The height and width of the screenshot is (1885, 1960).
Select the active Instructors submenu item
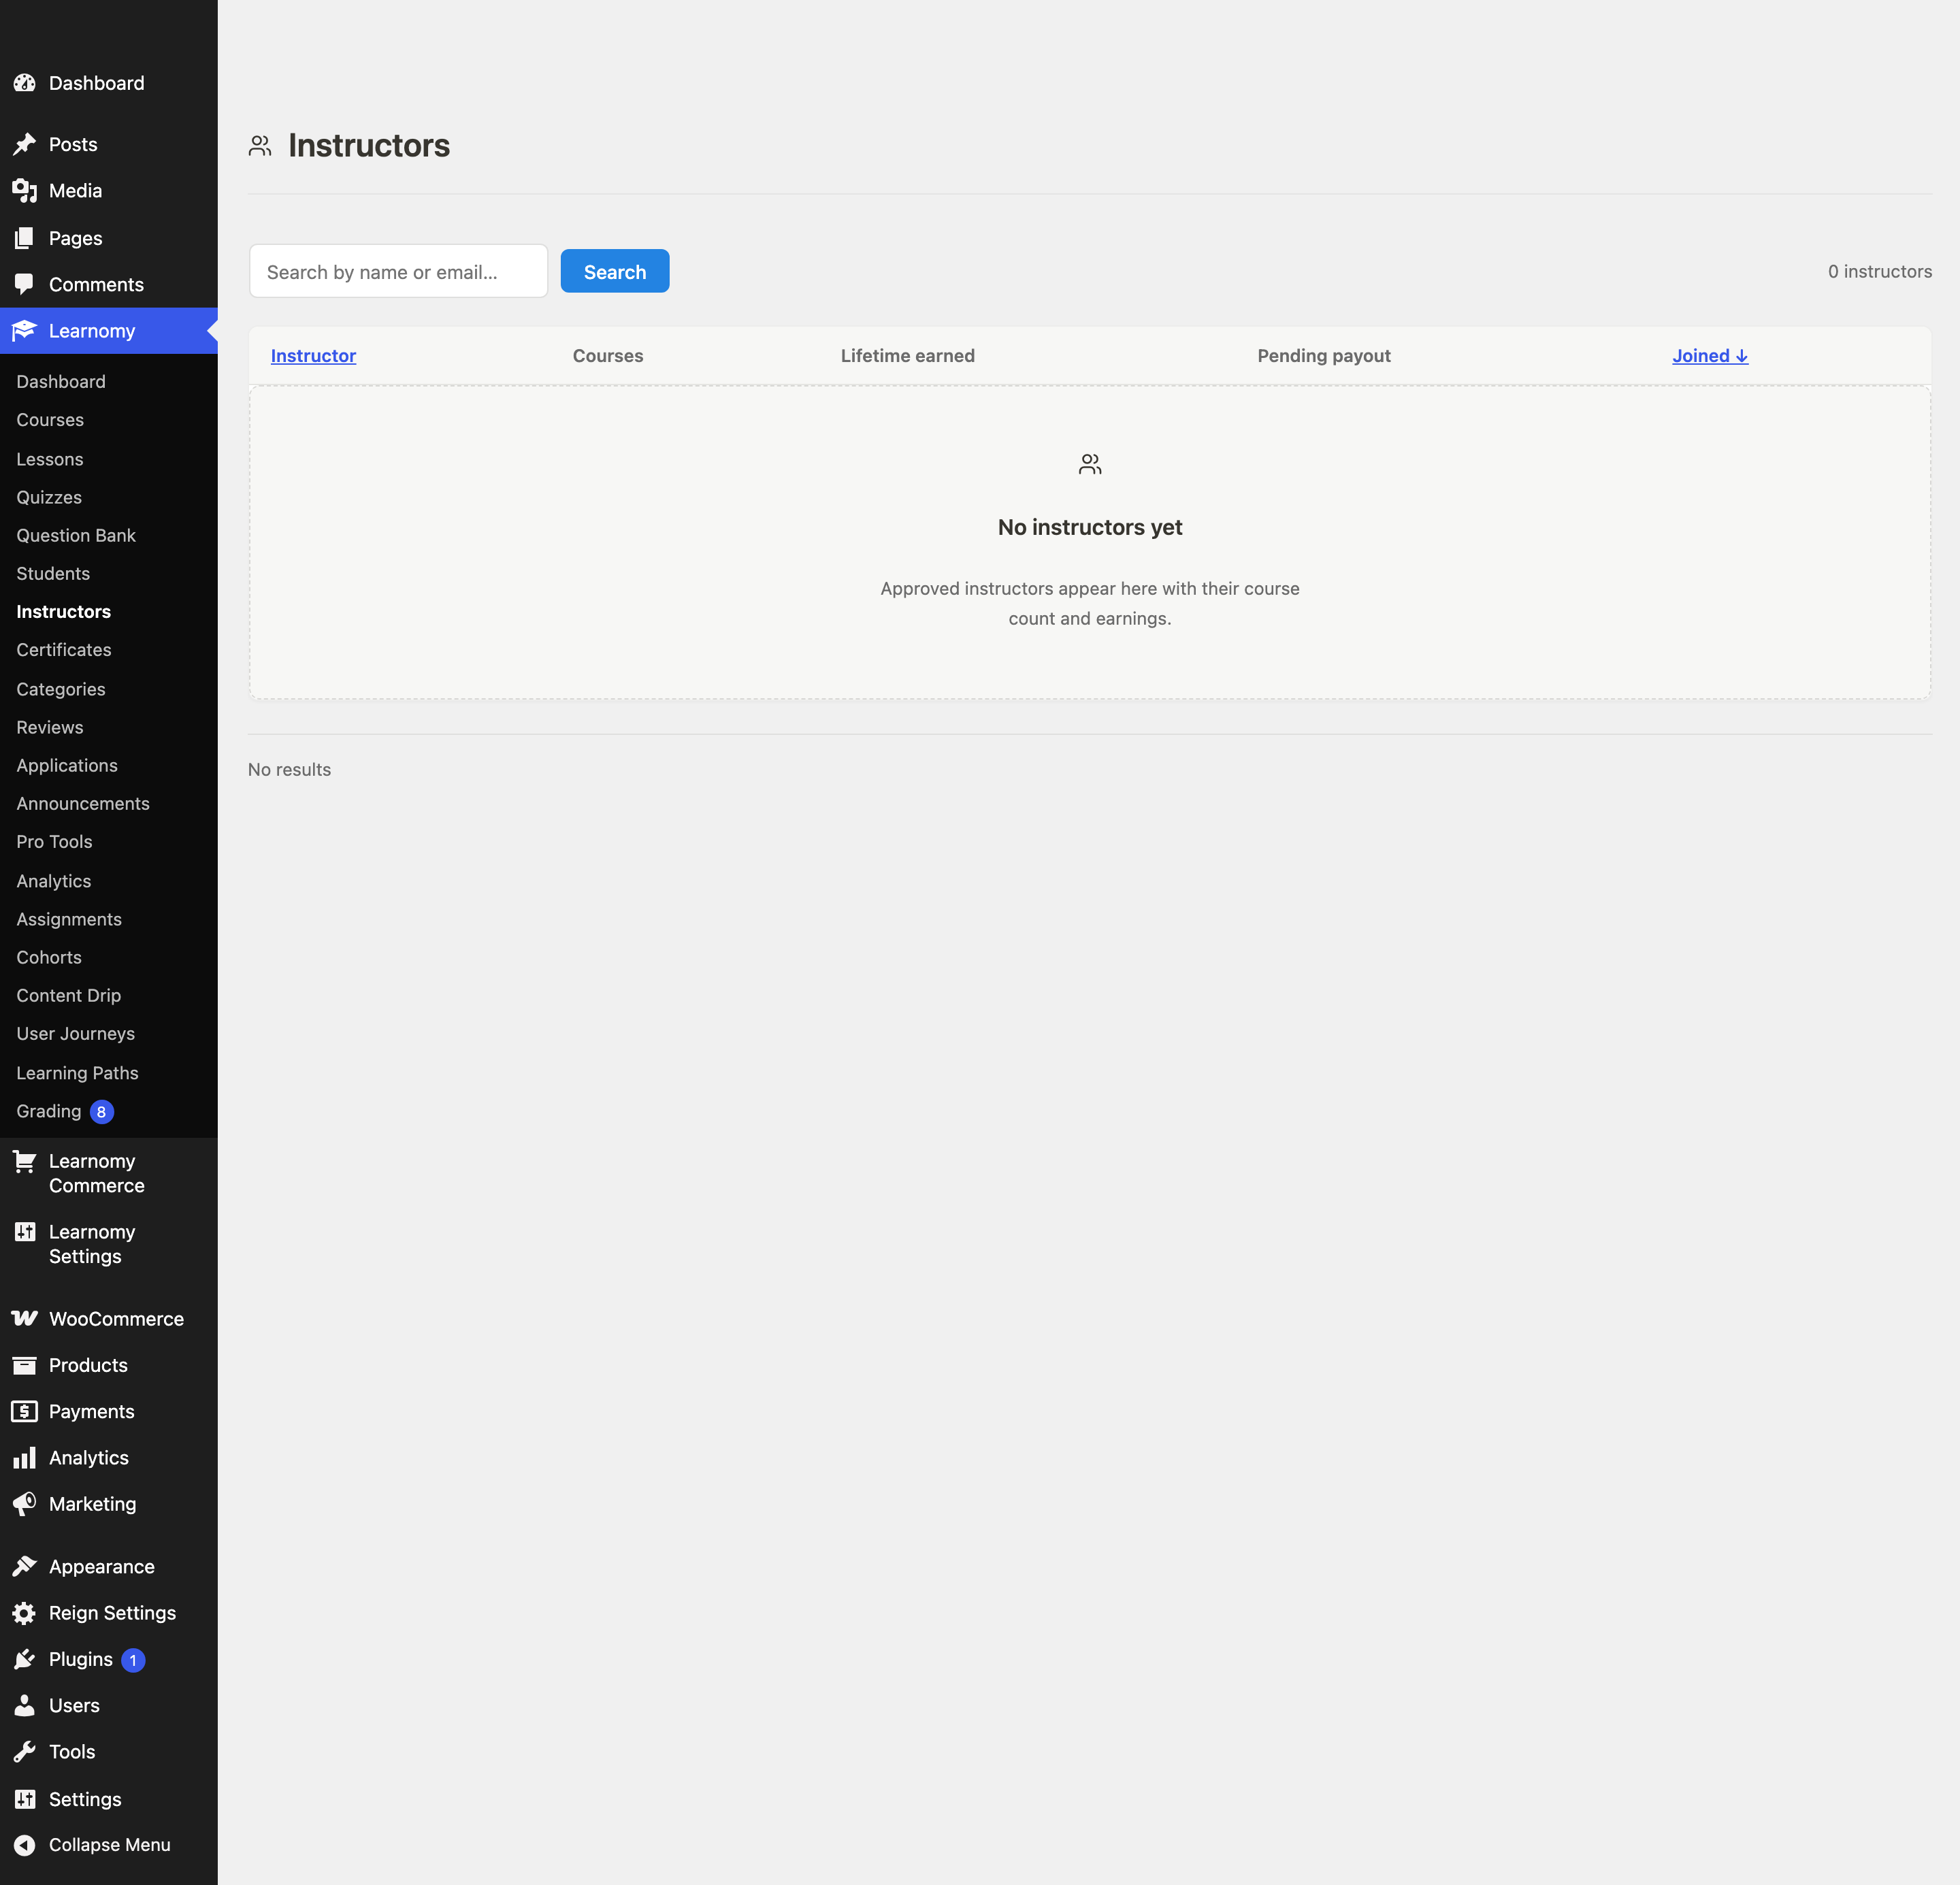tap(64, 612)
